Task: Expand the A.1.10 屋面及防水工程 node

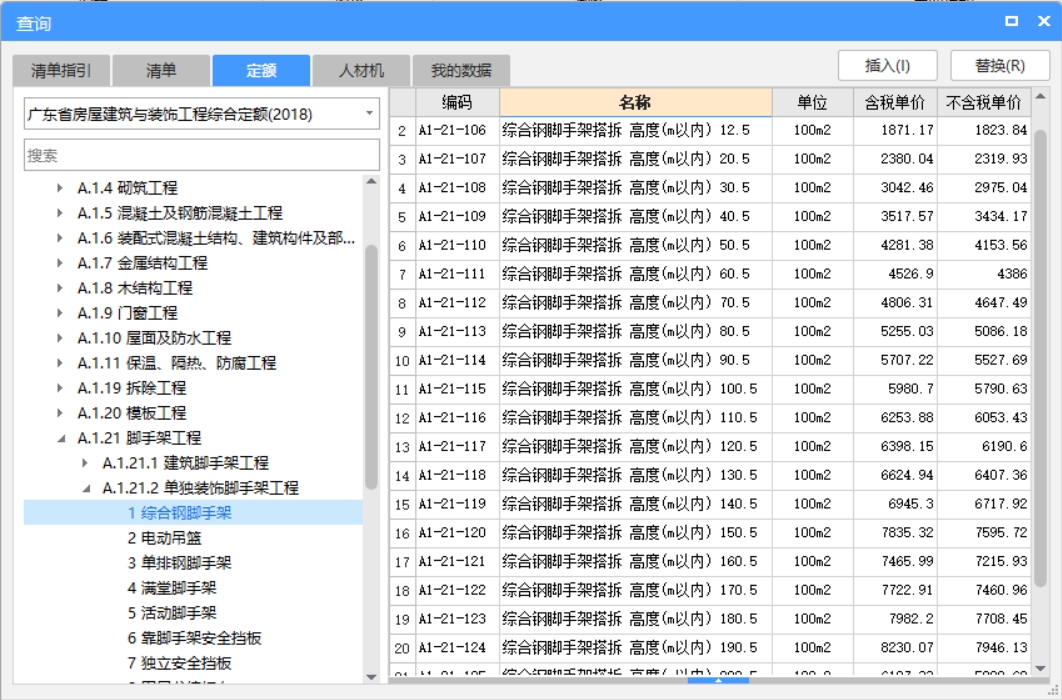Action: (x=60, y=338)
